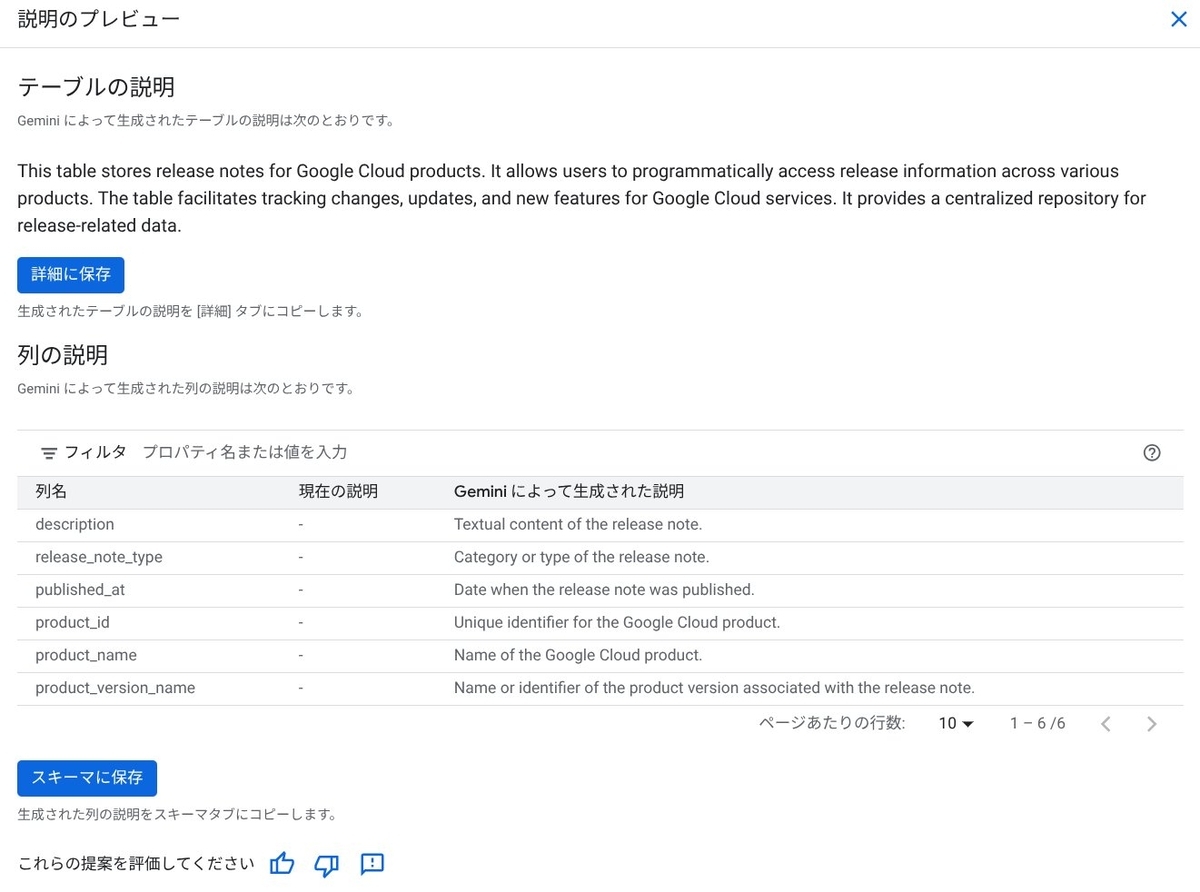Click the 詳細に保存 button

(71, 274)
